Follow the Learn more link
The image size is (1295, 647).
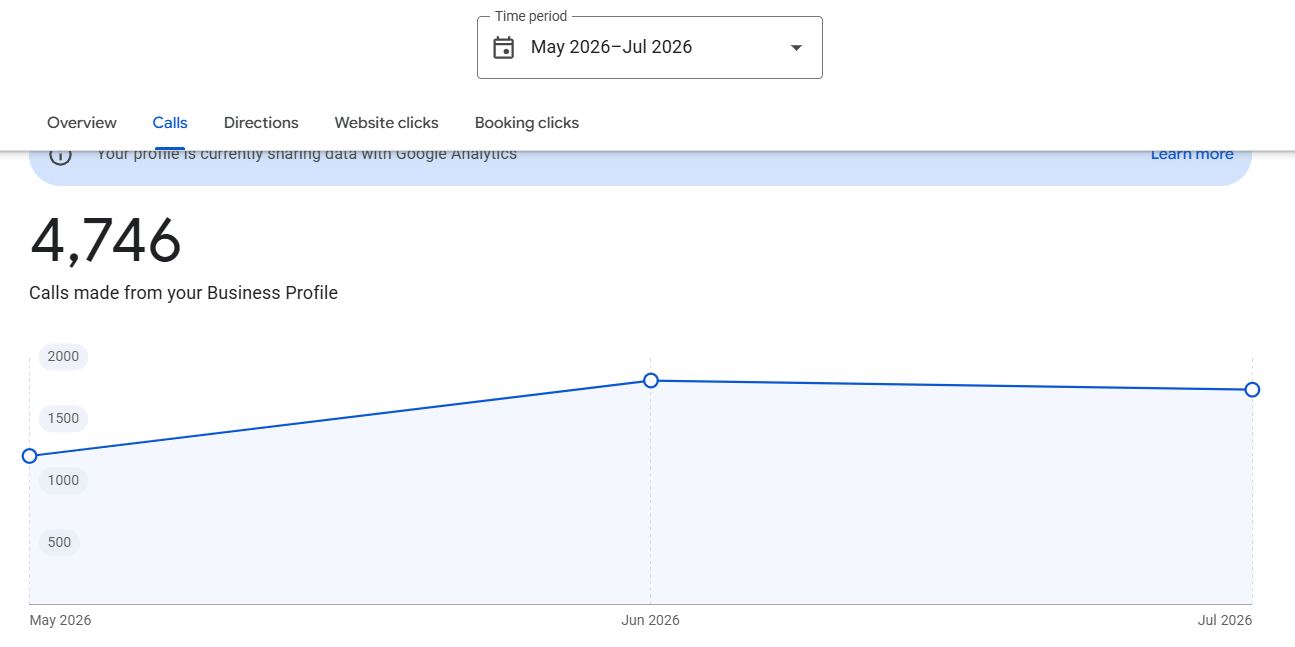click(x=1192, y=155)
